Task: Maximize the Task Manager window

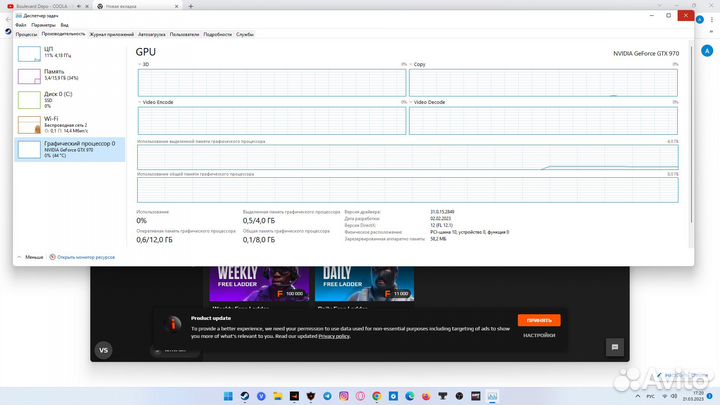Action: pyautogui.click(x=669, y=16)
